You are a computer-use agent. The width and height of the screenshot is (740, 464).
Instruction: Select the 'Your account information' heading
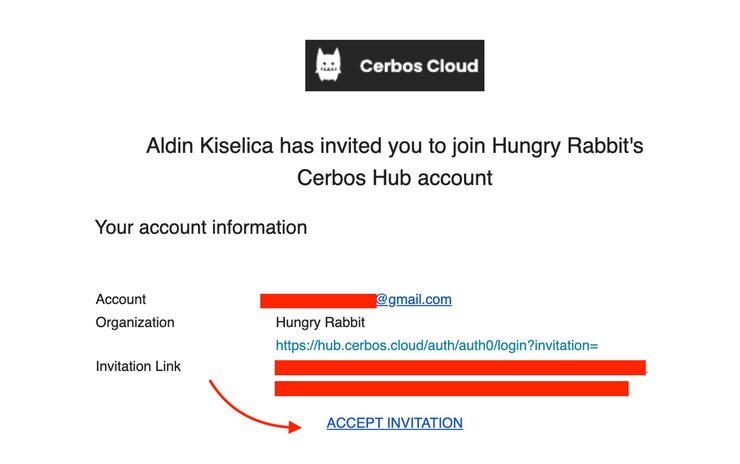click(x=201, y=228)
